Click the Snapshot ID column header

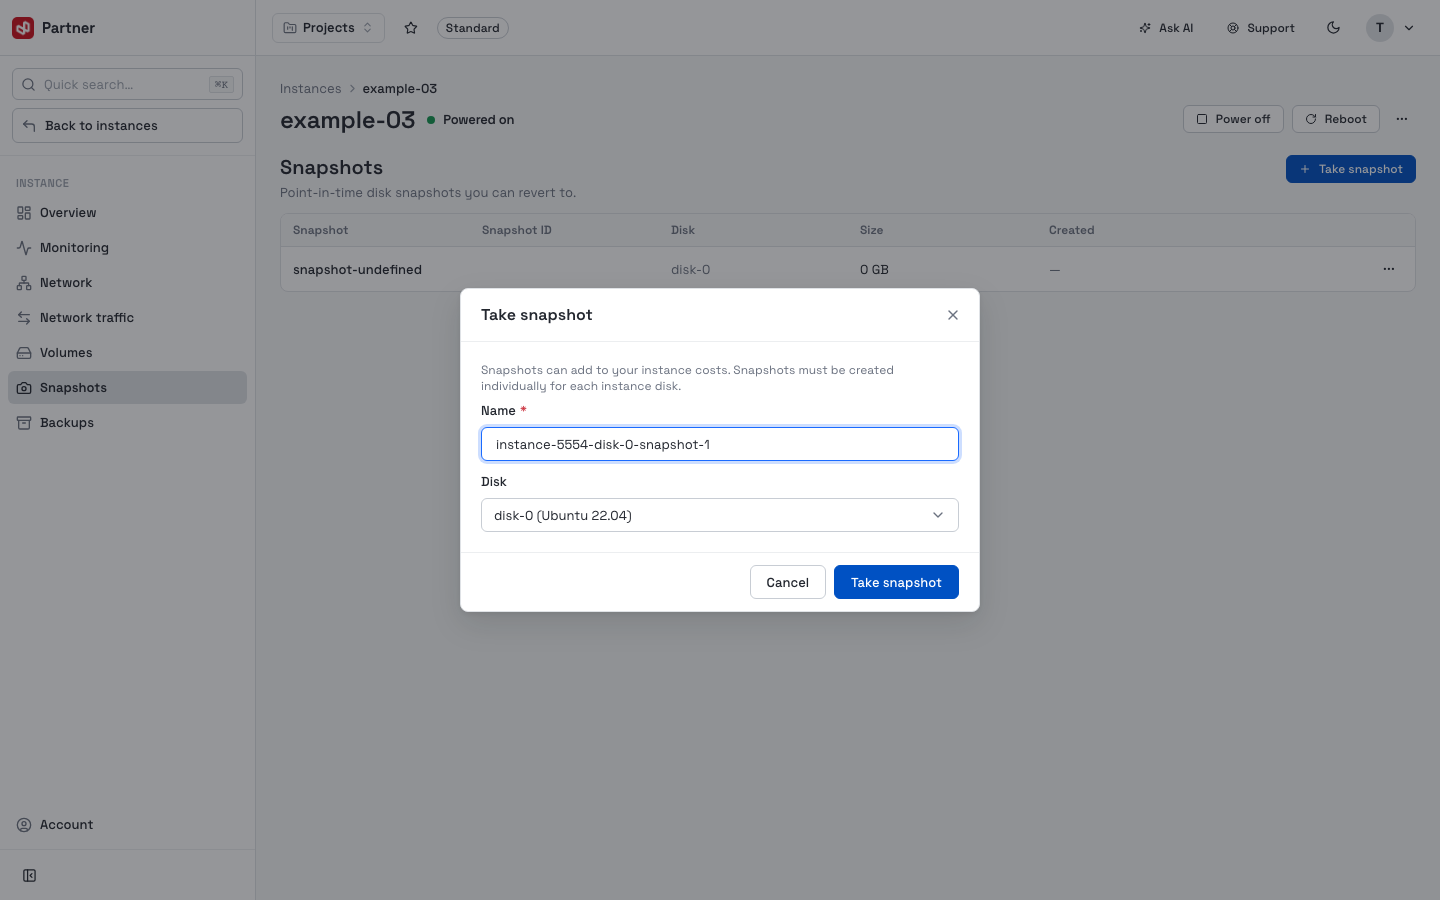(x=517, y=230)
